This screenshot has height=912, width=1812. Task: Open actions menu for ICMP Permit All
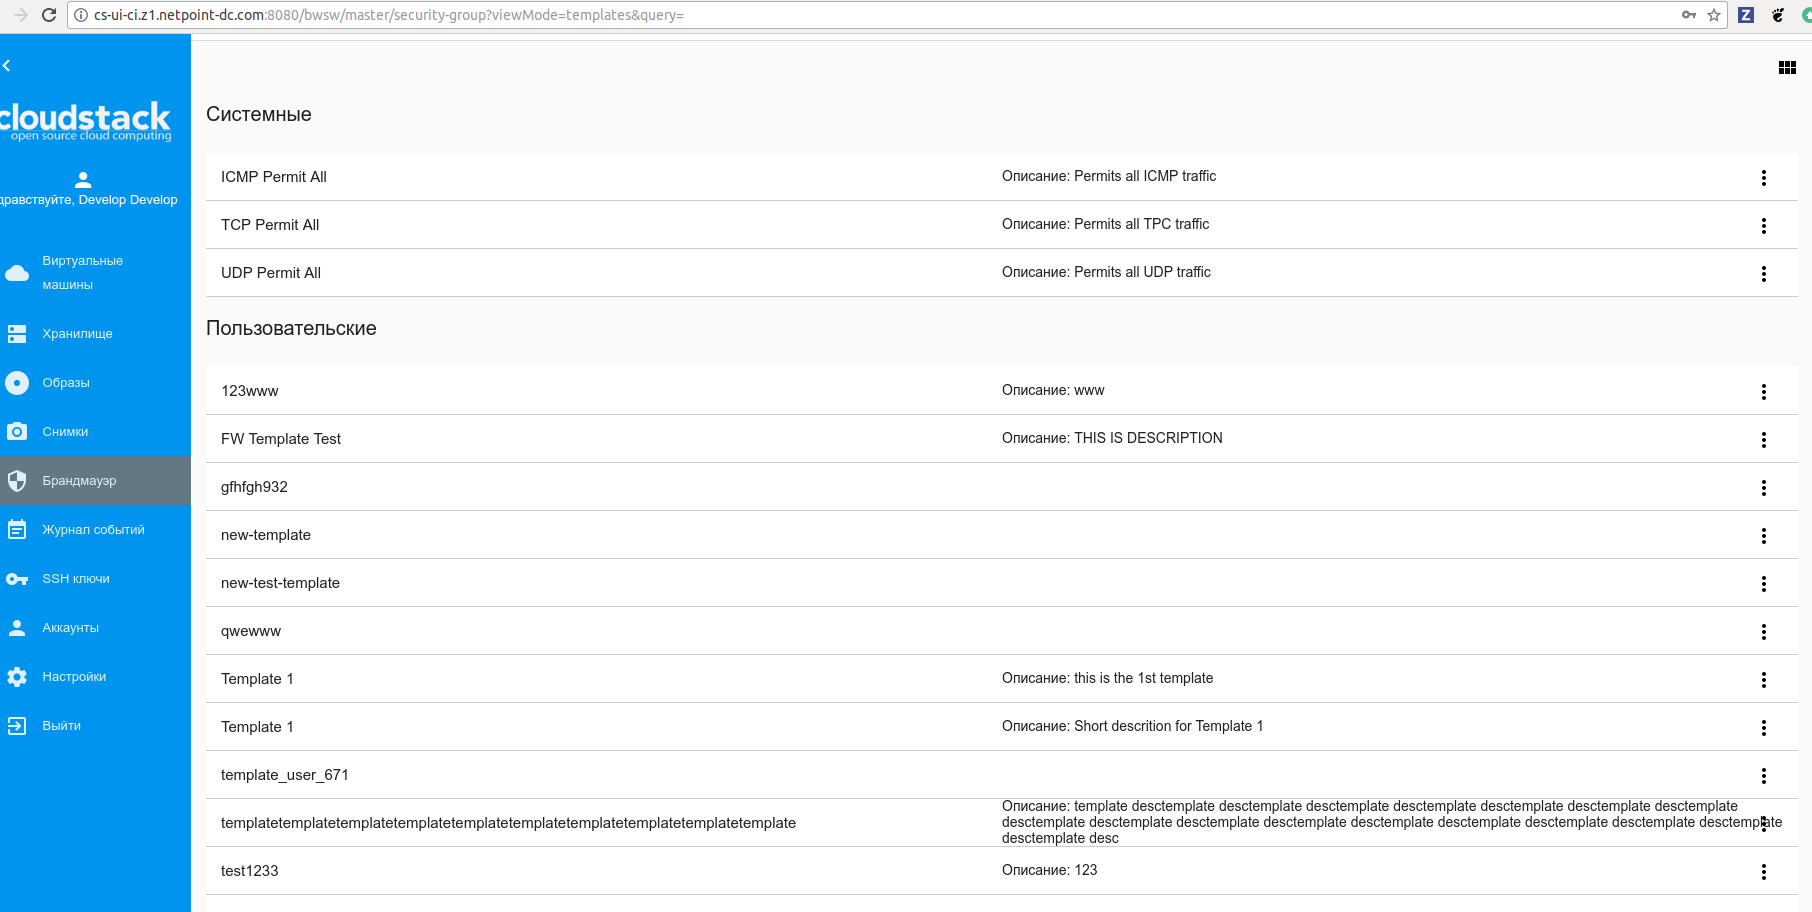[x=1763, y=177]
